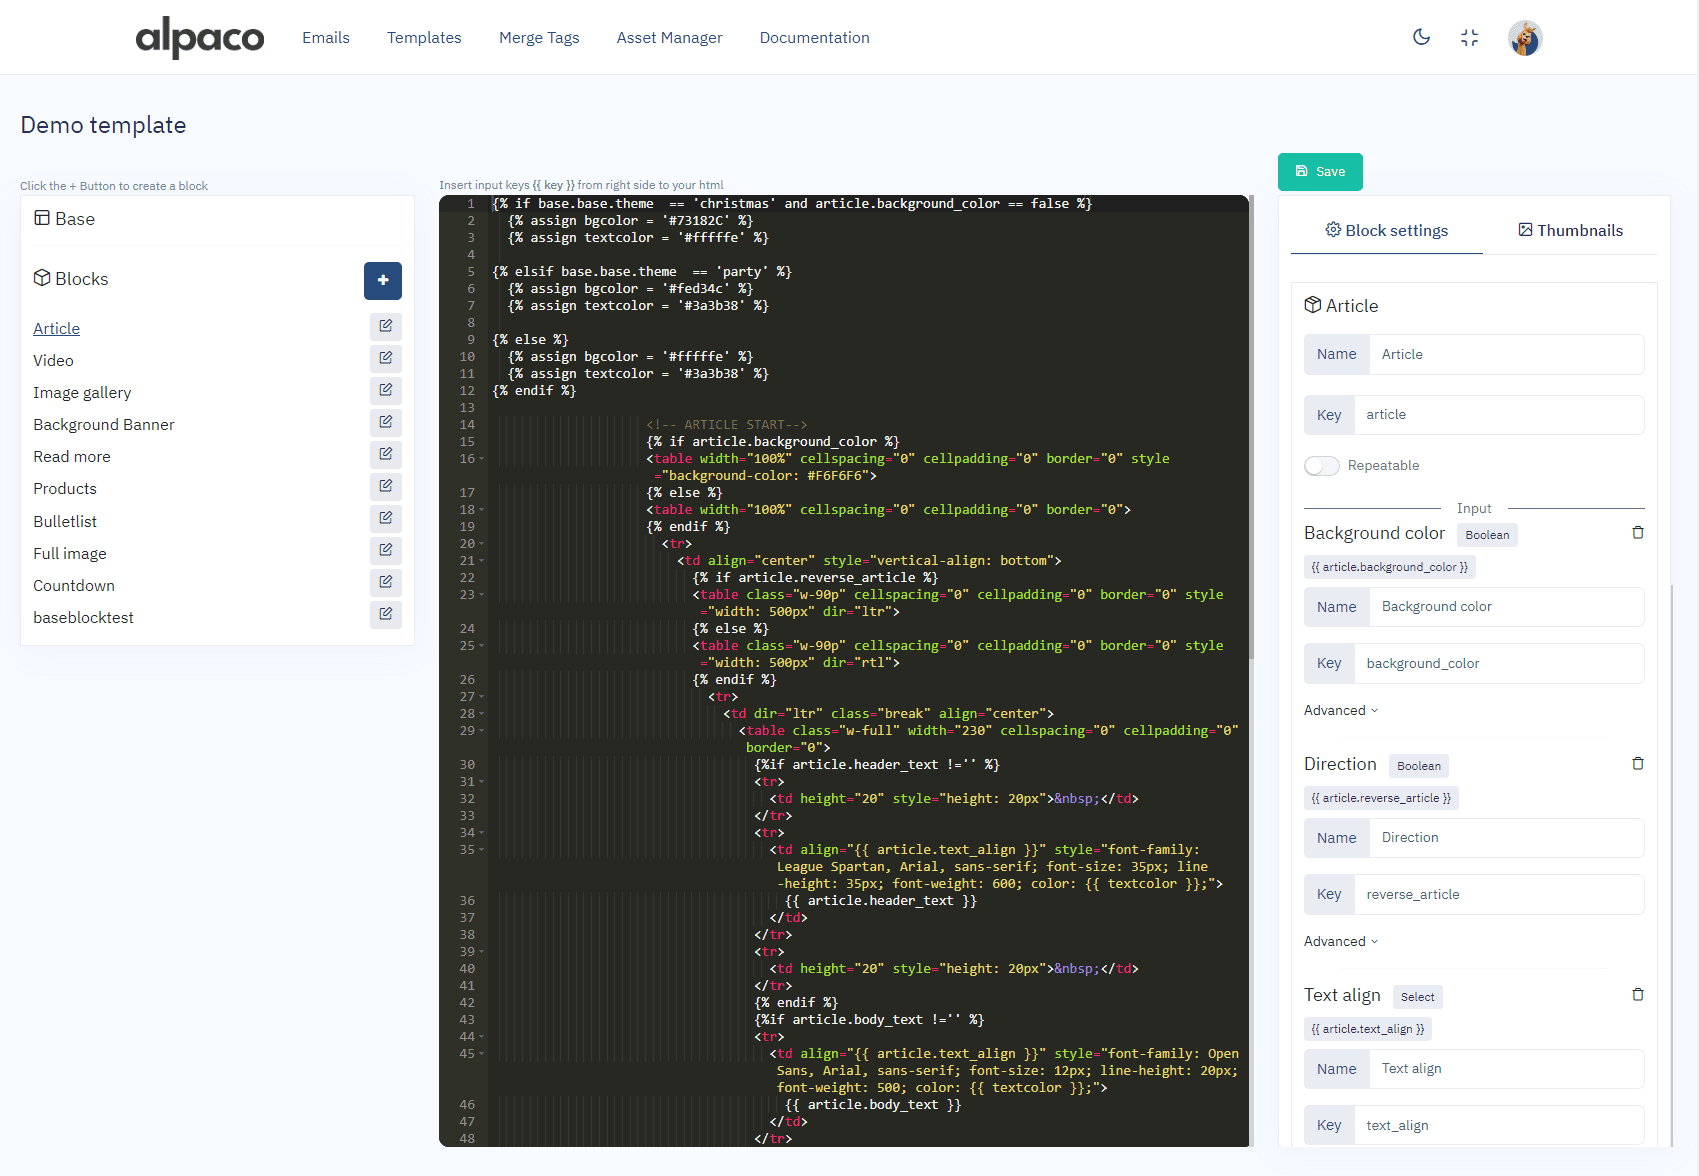Open the user avatar menu
The height and width of the screenshot is (1176, 1699).
pos(1524,38)
